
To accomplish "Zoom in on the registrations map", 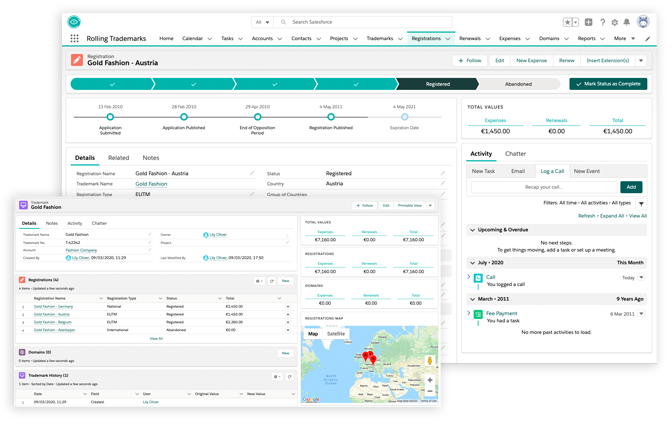I will [429, 380].
